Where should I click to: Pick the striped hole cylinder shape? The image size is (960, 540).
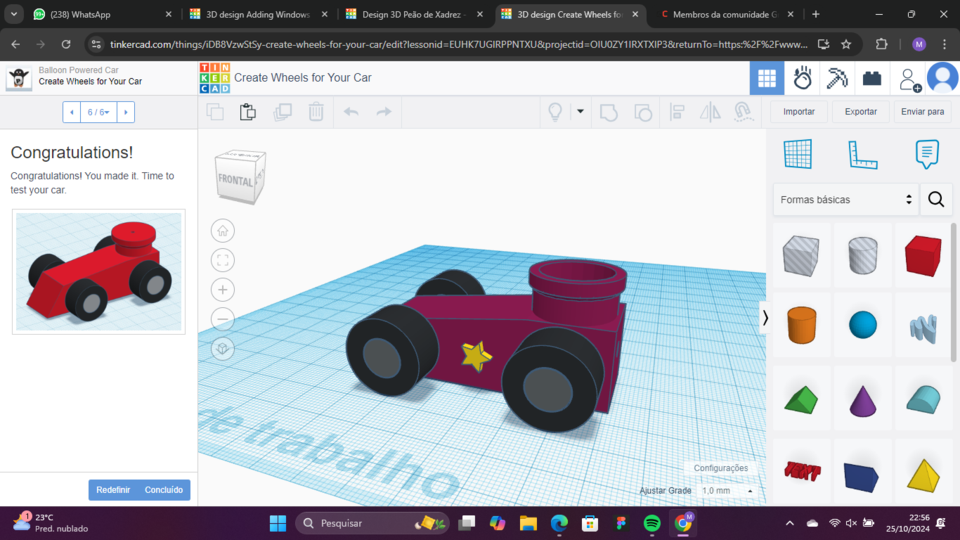pyautogui.click(x=863, y=255)
